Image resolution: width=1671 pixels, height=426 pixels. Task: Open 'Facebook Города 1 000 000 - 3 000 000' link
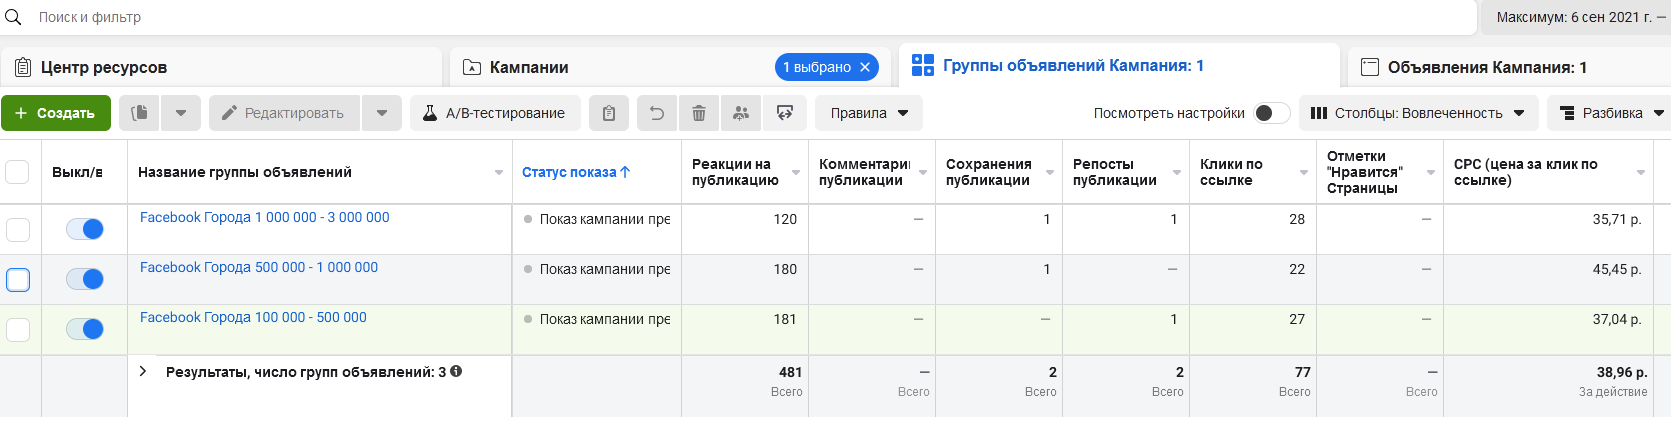pos(265,217)
